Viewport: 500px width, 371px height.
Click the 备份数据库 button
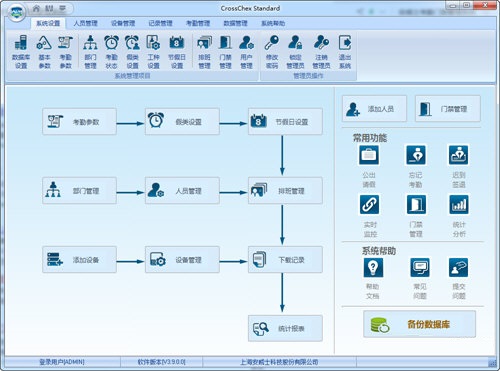pyautogui.click(x=419, y=324)
